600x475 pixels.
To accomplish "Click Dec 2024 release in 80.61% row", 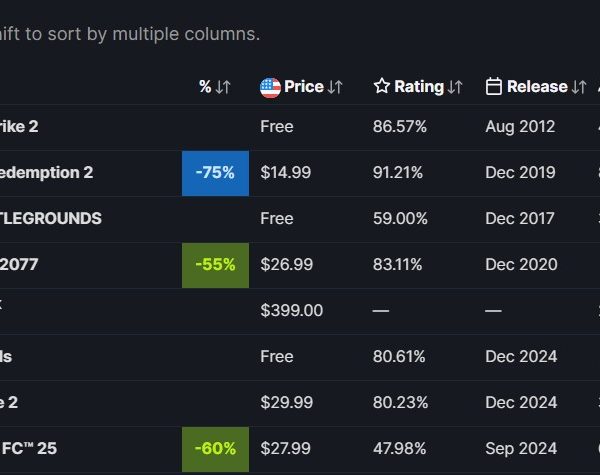I will coord(521,357).
